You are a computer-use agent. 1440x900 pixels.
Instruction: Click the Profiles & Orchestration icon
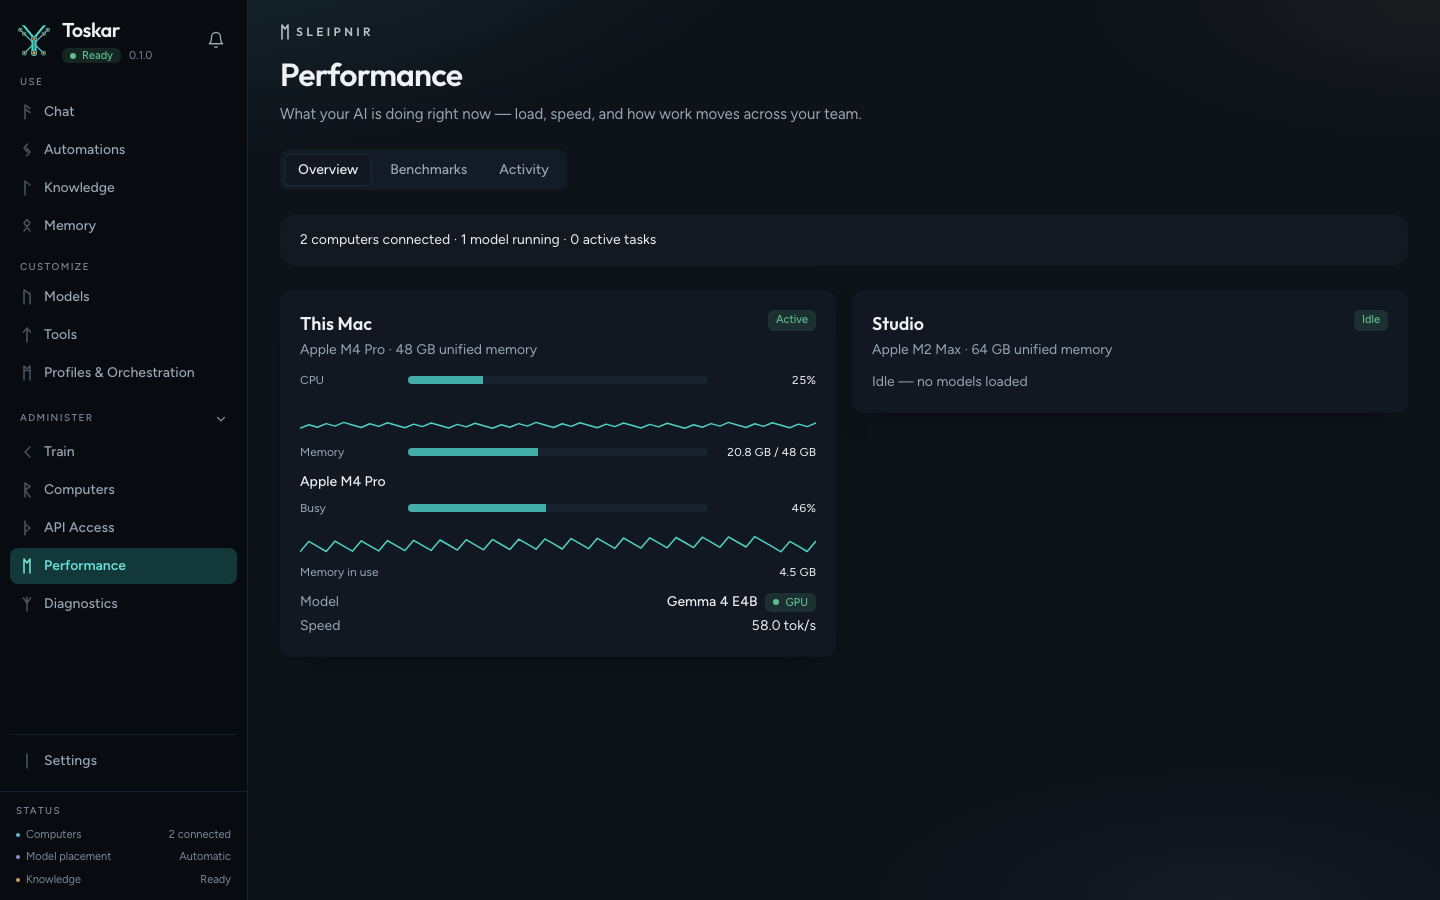(x=27, y=373)
